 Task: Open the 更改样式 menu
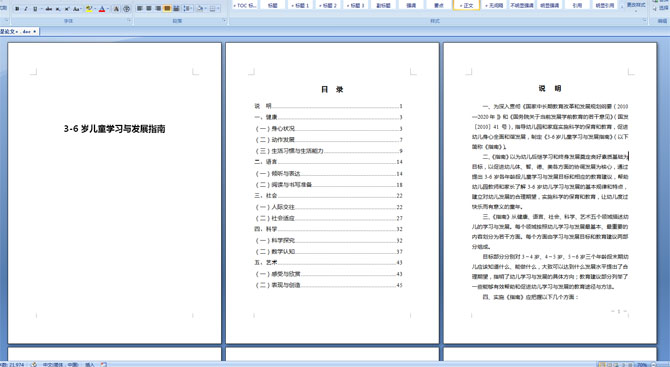(x=636, y=5)
